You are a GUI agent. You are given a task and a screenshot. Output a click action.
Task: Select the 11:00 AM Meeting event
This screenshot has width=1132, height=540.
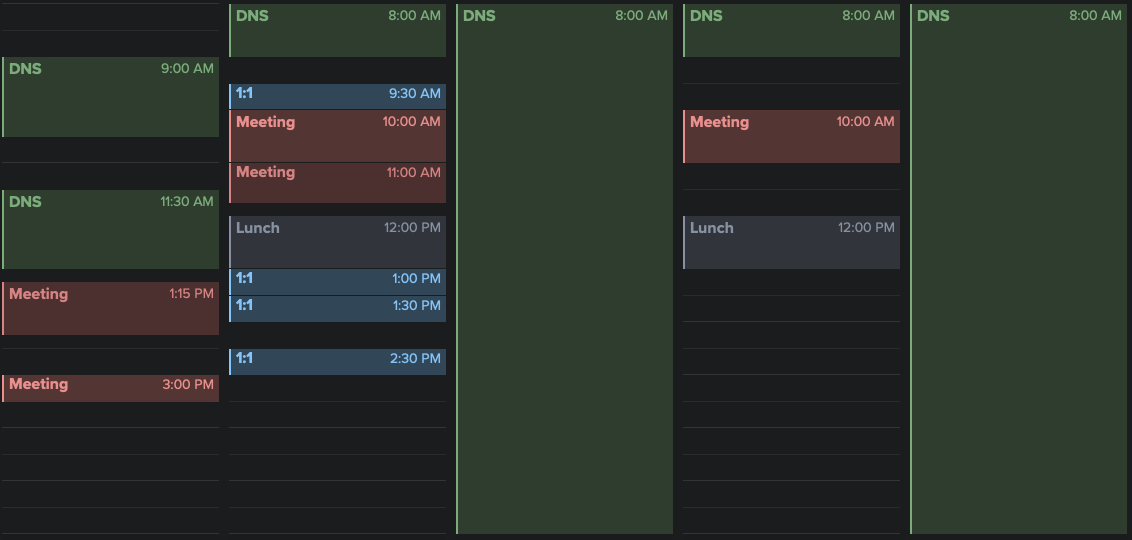[337, 183]
